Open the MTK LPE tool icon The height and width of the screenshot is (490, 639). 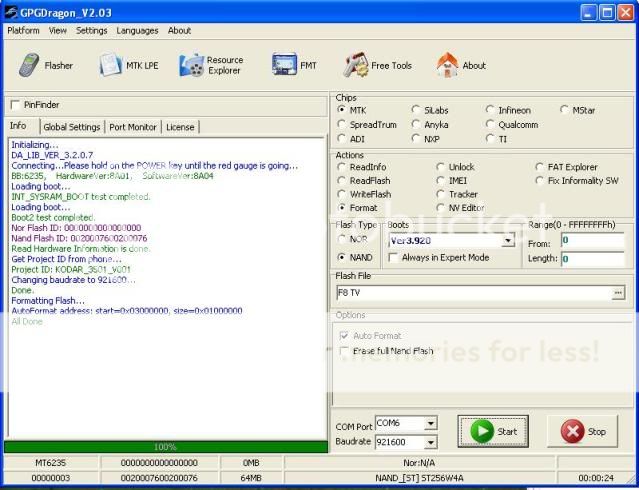click(110, 65)
